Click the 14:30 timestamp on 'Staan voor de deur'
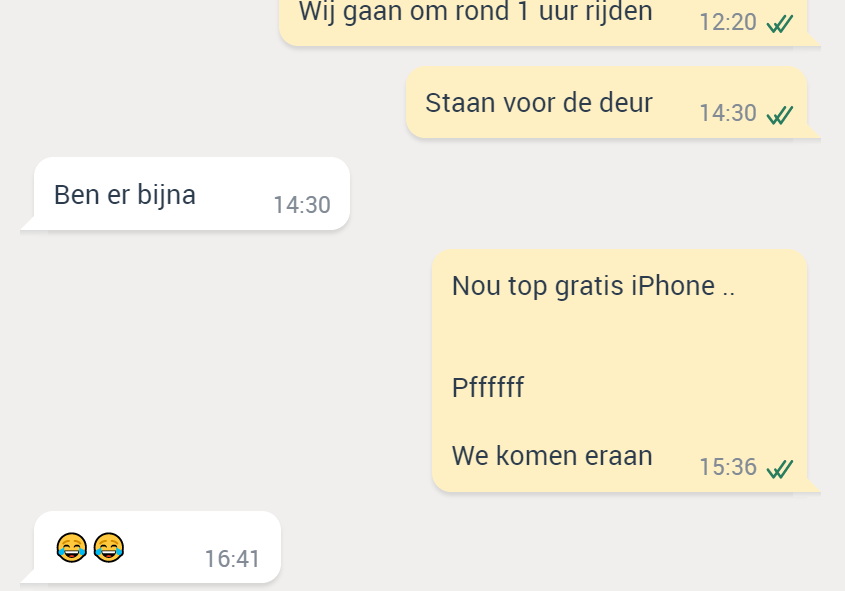This screenshot has width=845, height=591. pyautogui.click(x=728, y=113)
